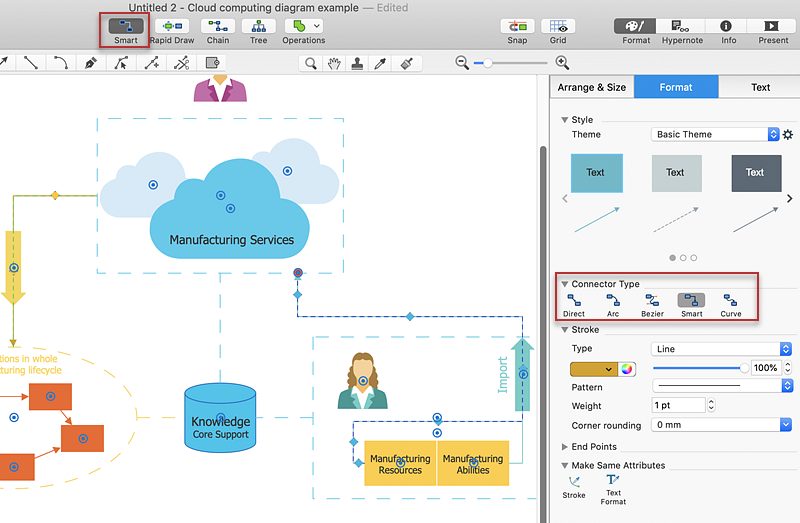Set connector type to Arc

point(612,300)
